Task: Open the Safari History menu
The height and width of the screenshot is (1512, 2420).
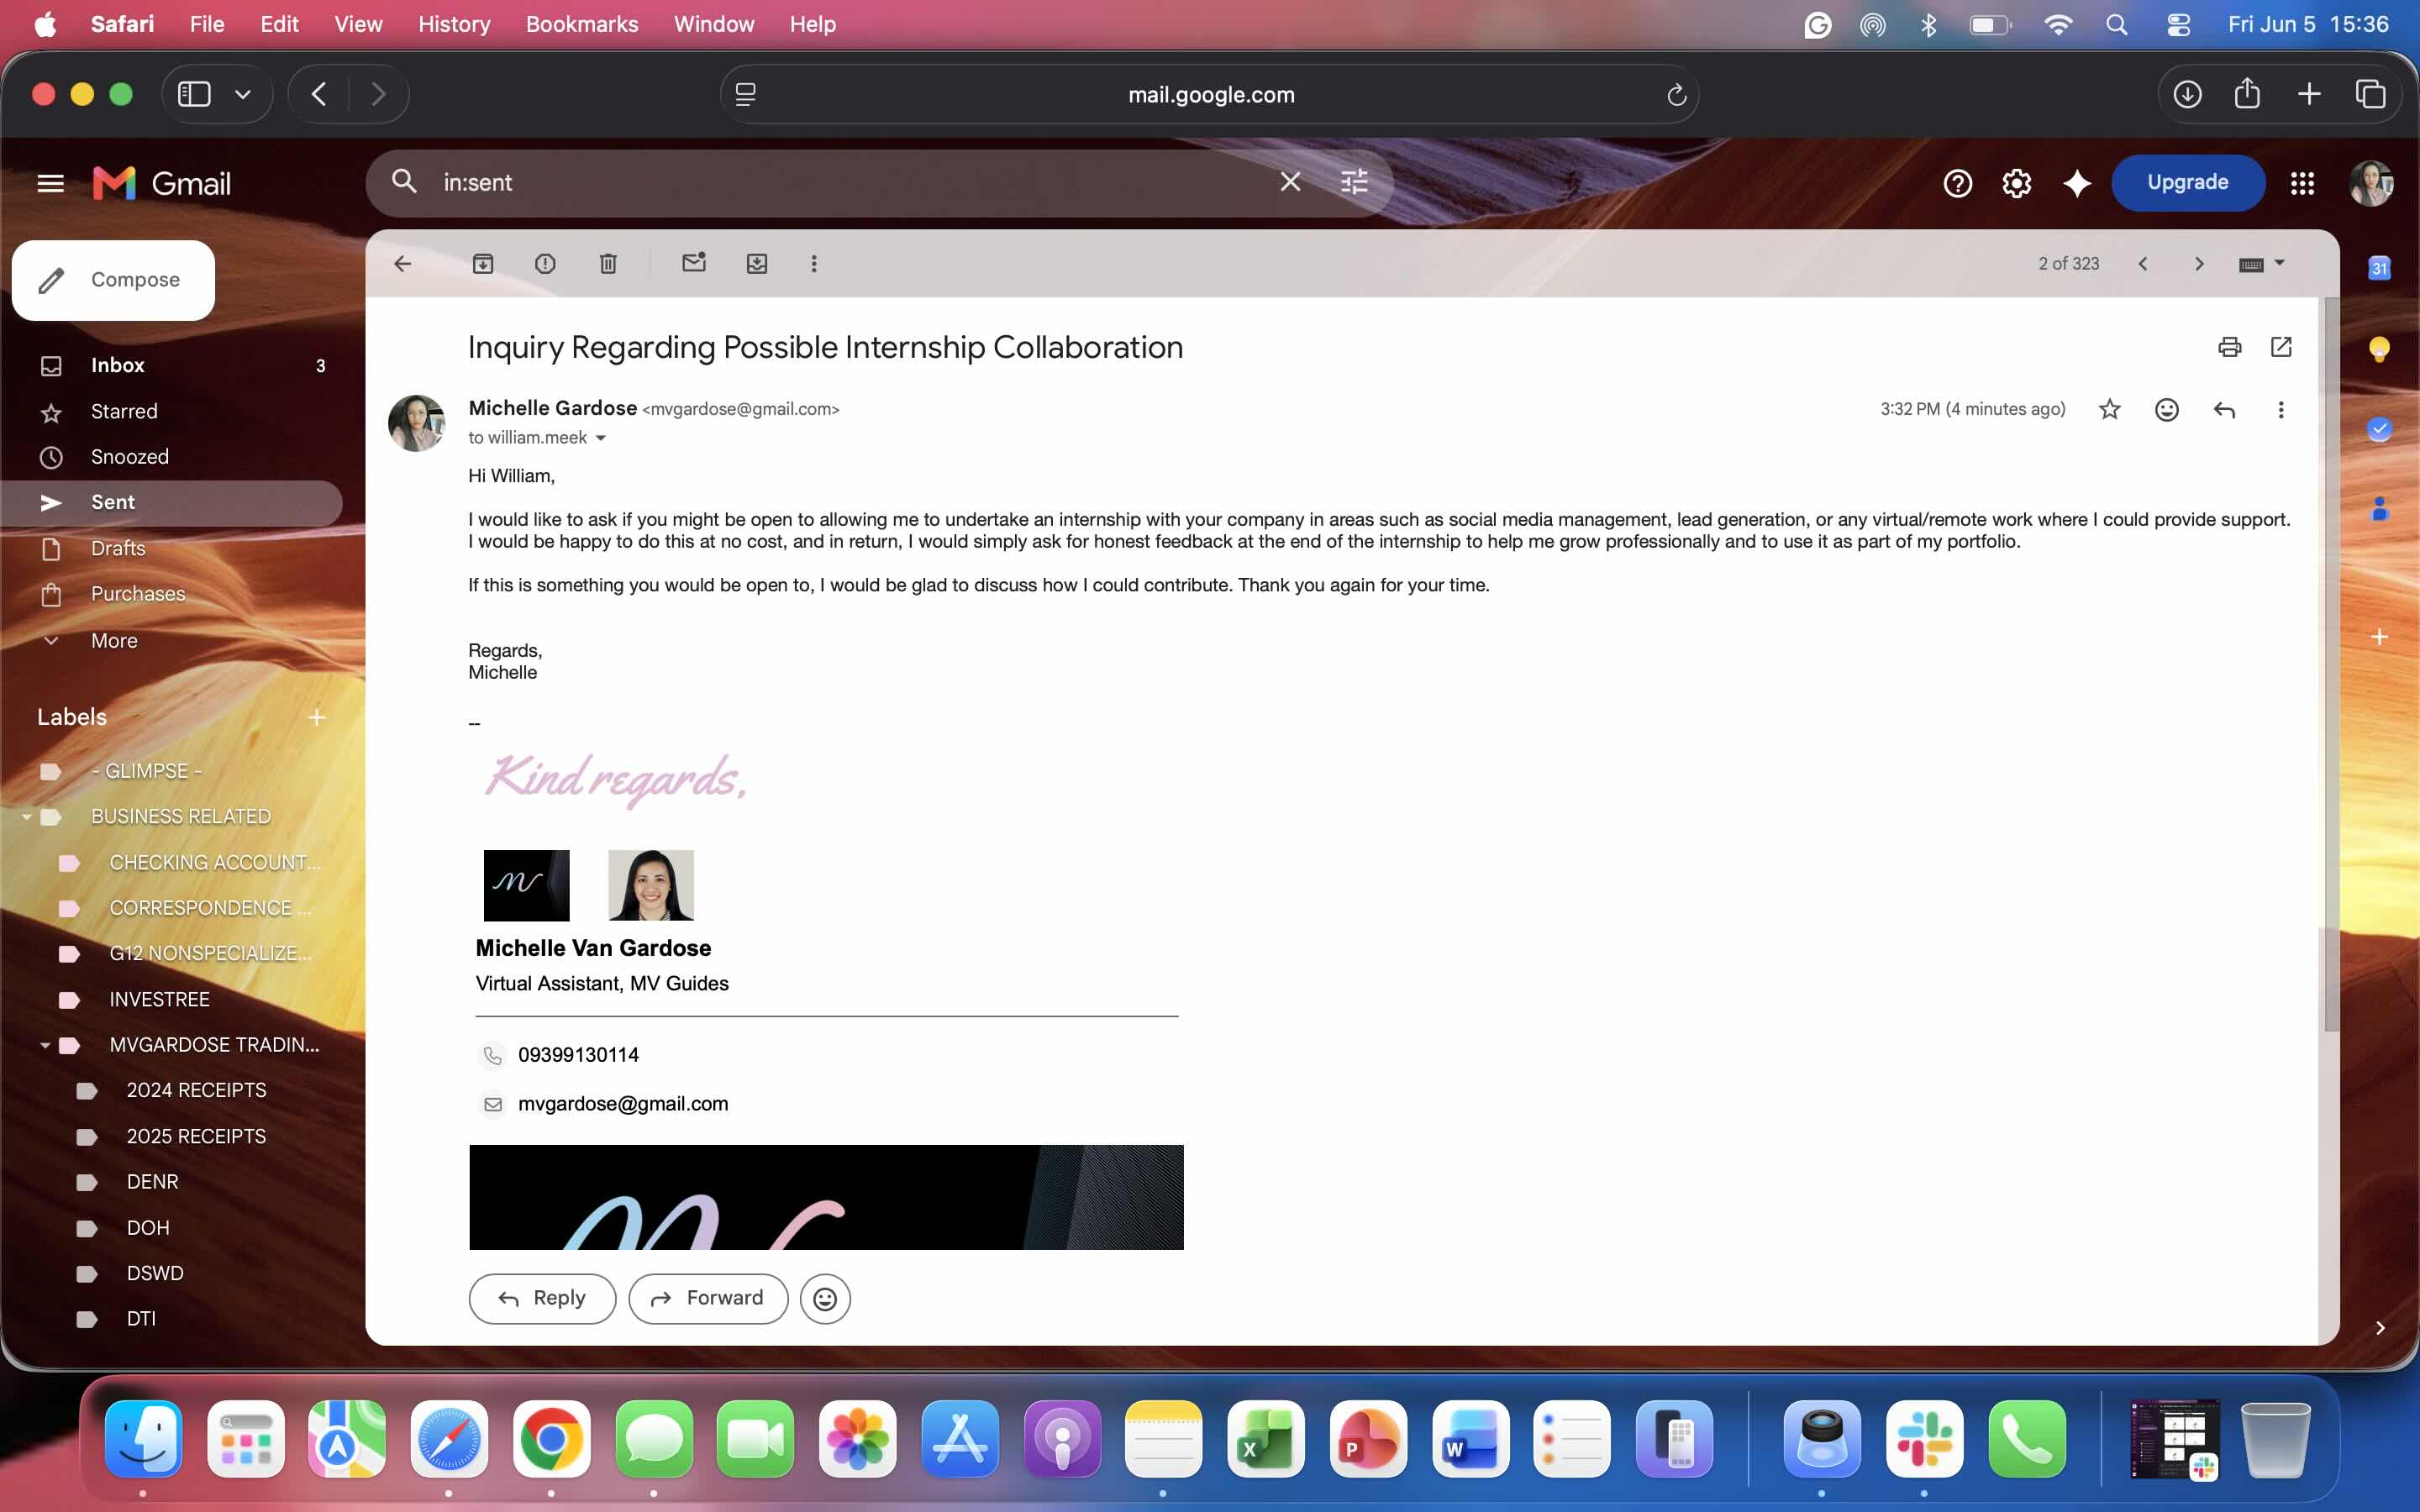Action: pyautogui.click(x=454, y=24)
